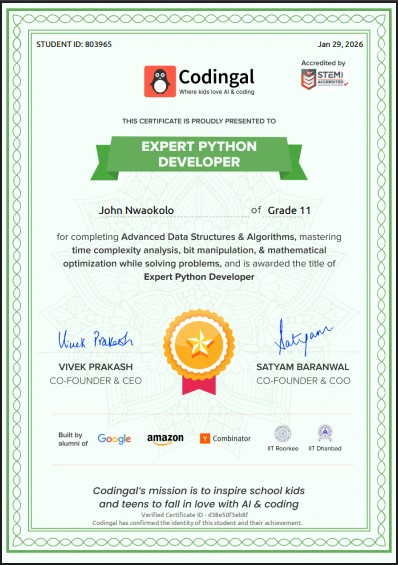Click the Y Combinator logo

click(x=225, y=439)
